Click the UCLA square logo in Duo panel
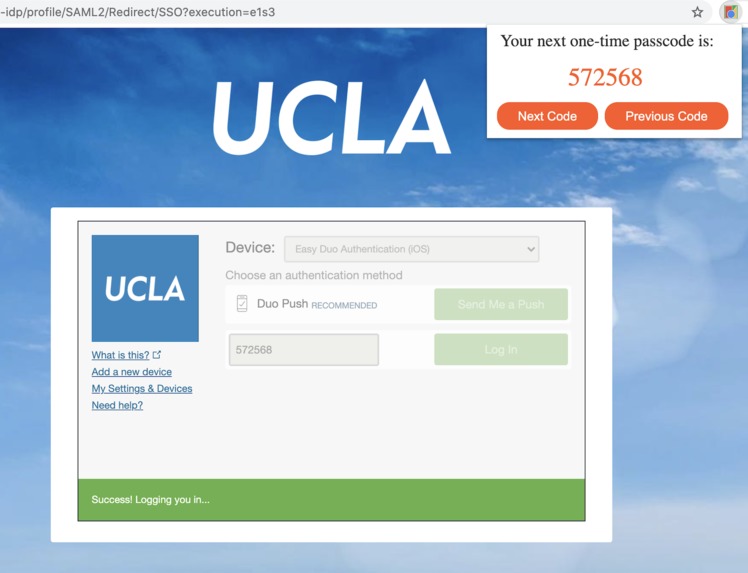Viewport: 748px width, 573px height. pos(145,288)
